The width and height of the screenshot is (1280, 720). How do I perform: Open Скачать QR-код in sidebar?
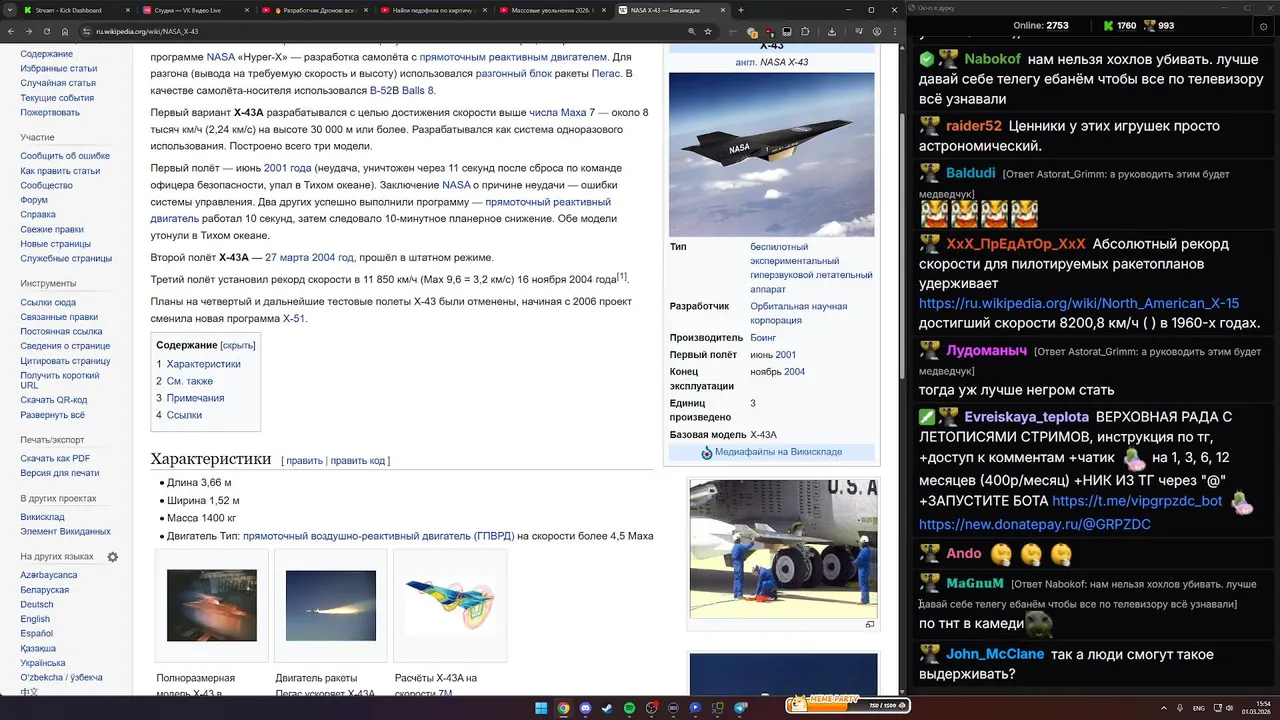tap(53, 400)
